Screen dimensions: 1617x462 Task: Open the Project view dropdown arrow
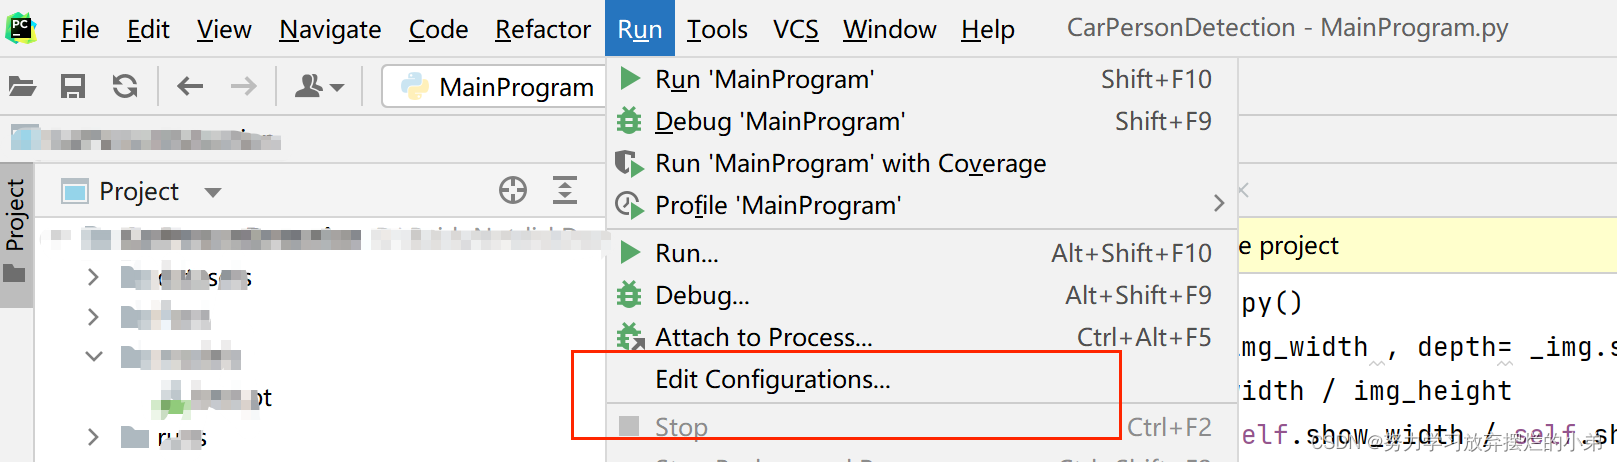(212, 192)
